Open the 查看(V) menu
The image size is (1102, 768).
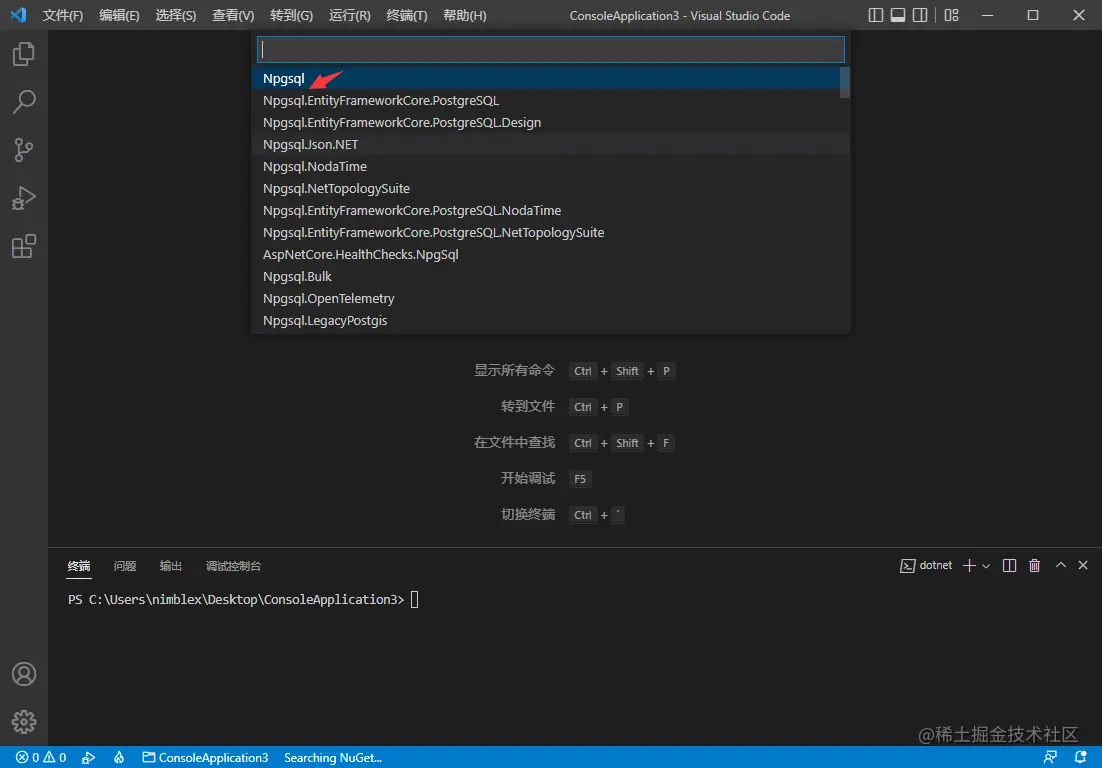[233, 15]
